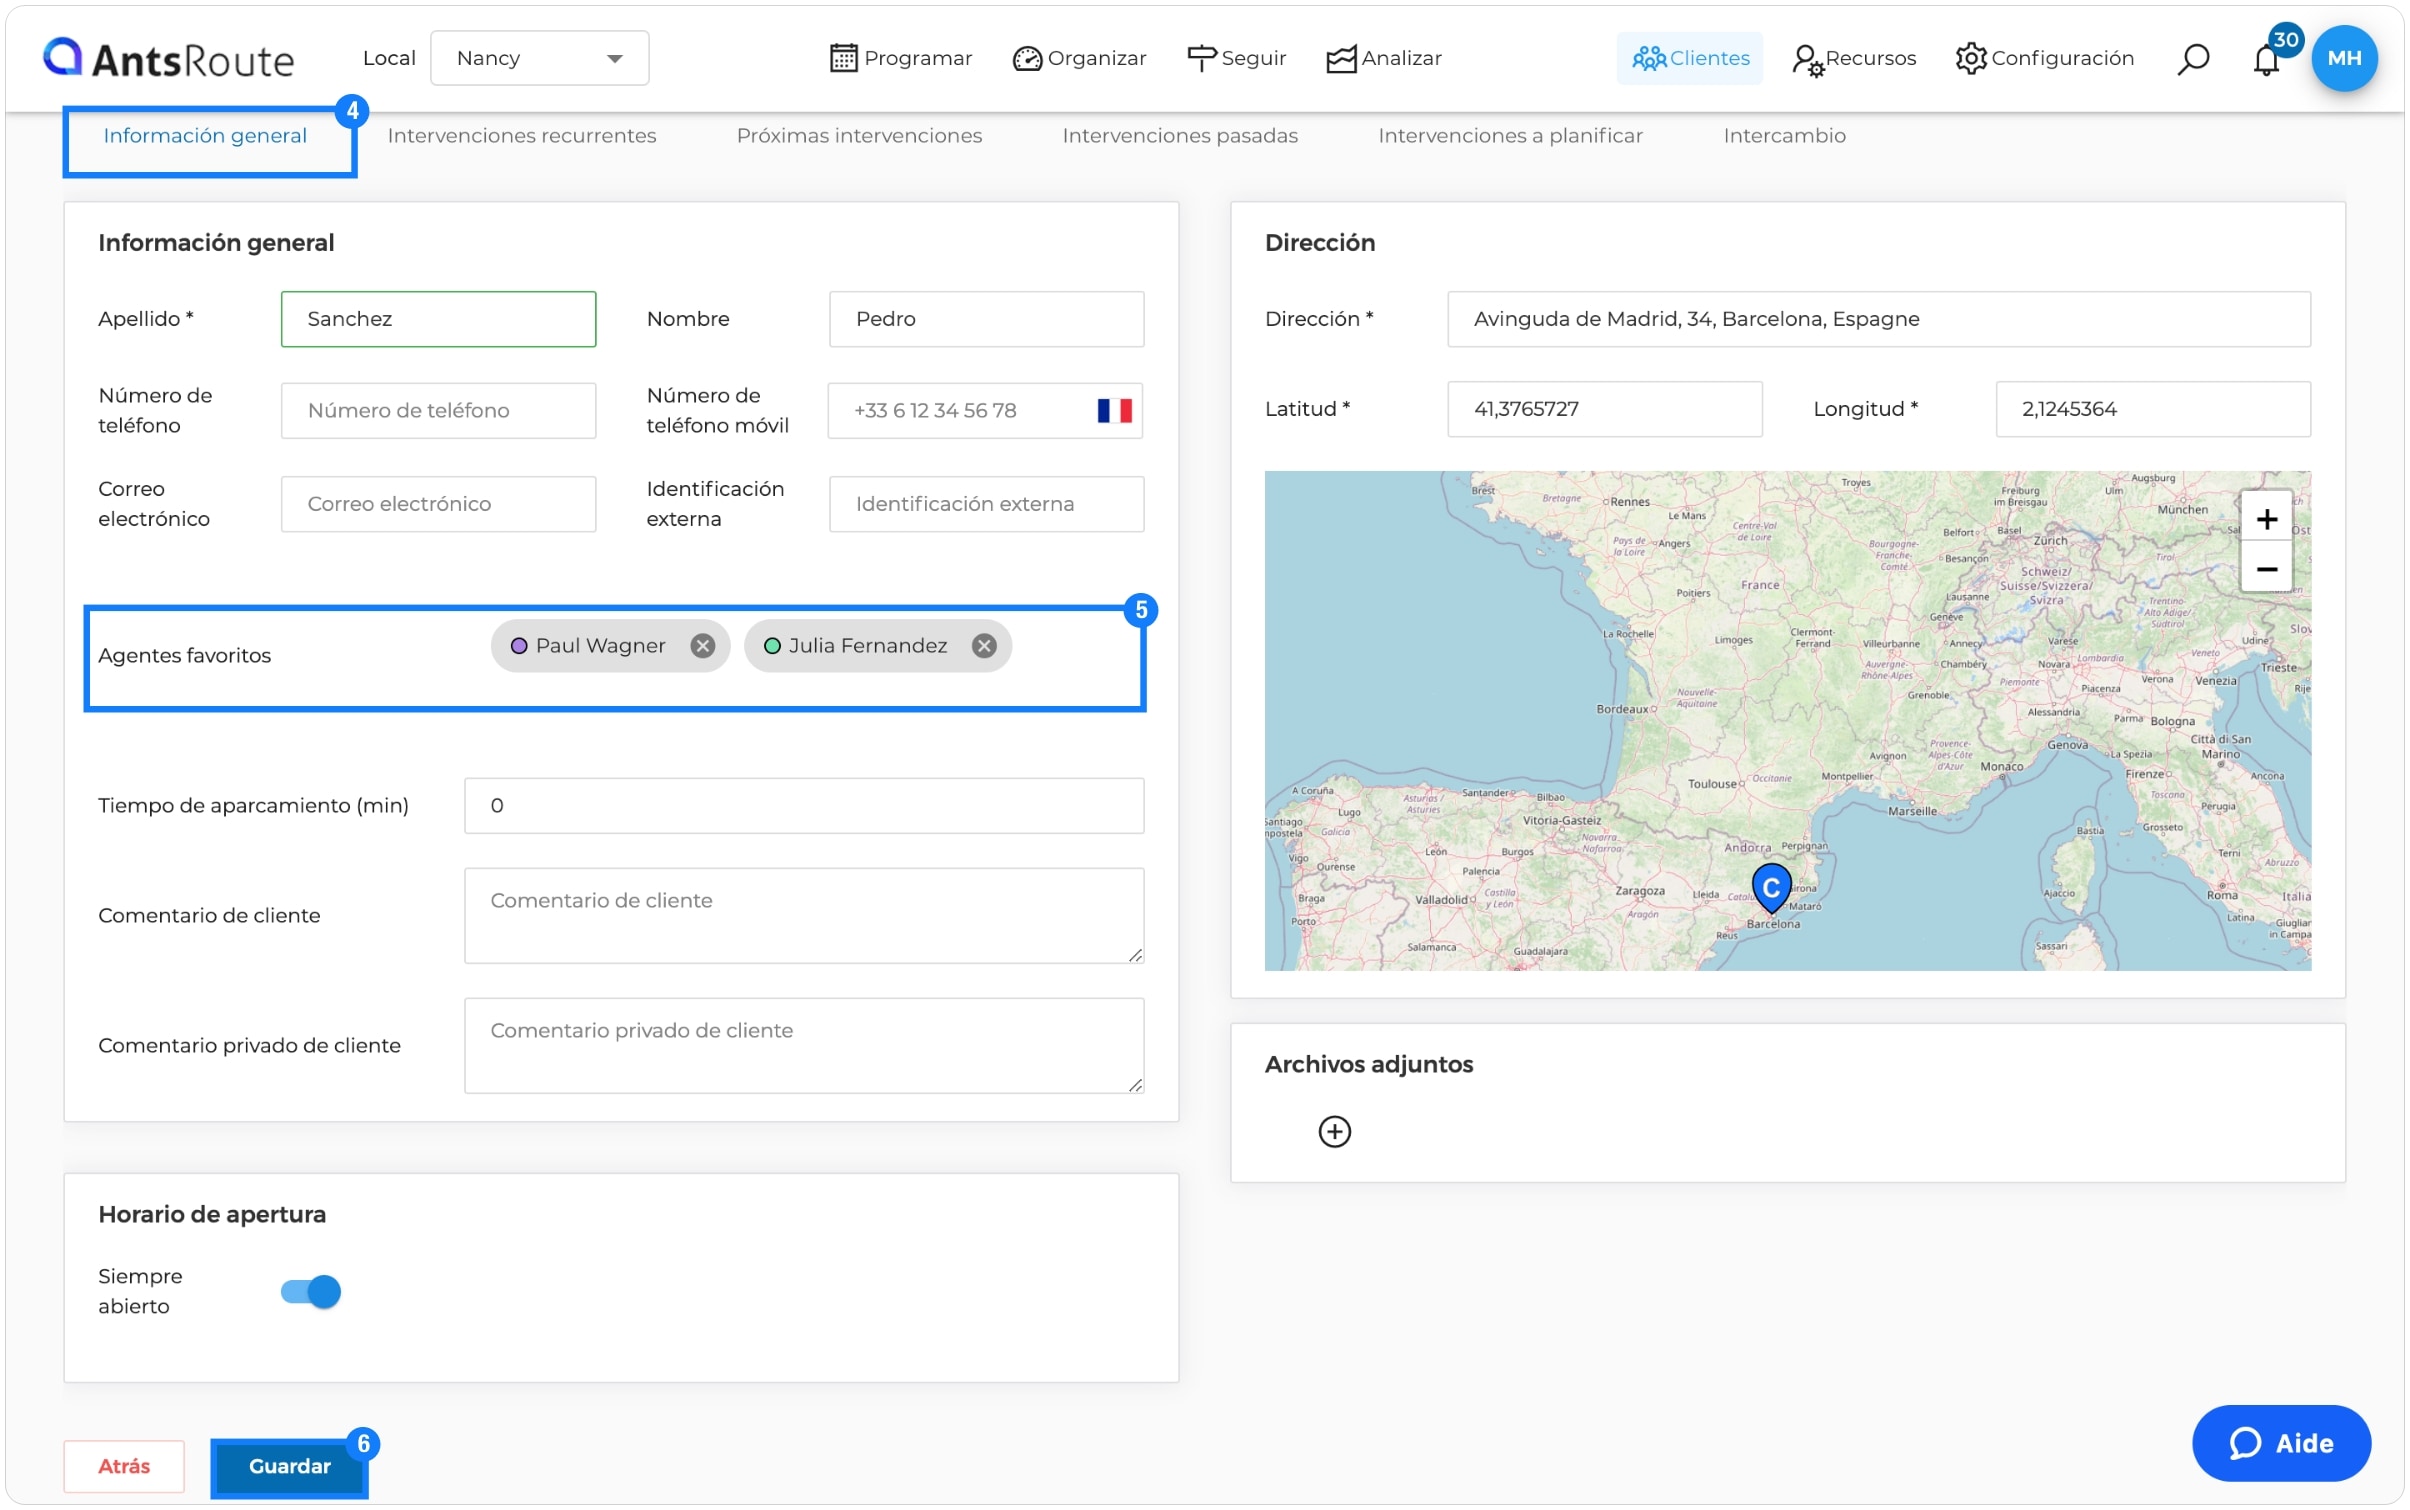2410x1510 pixels.
Task: Zoom in on the map
Action: coord(2266,519)
